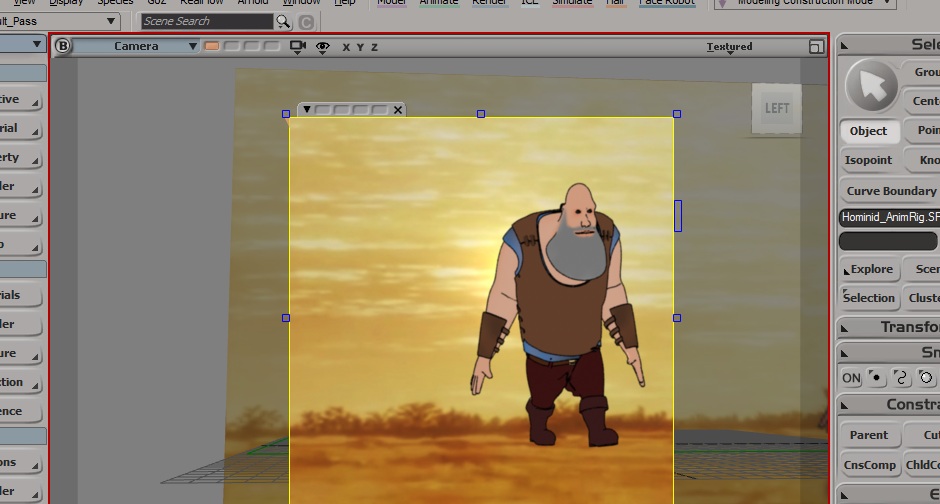Click the C button beside scene search
This screenshot has width=940, height=504.
(x=306, y=22)
